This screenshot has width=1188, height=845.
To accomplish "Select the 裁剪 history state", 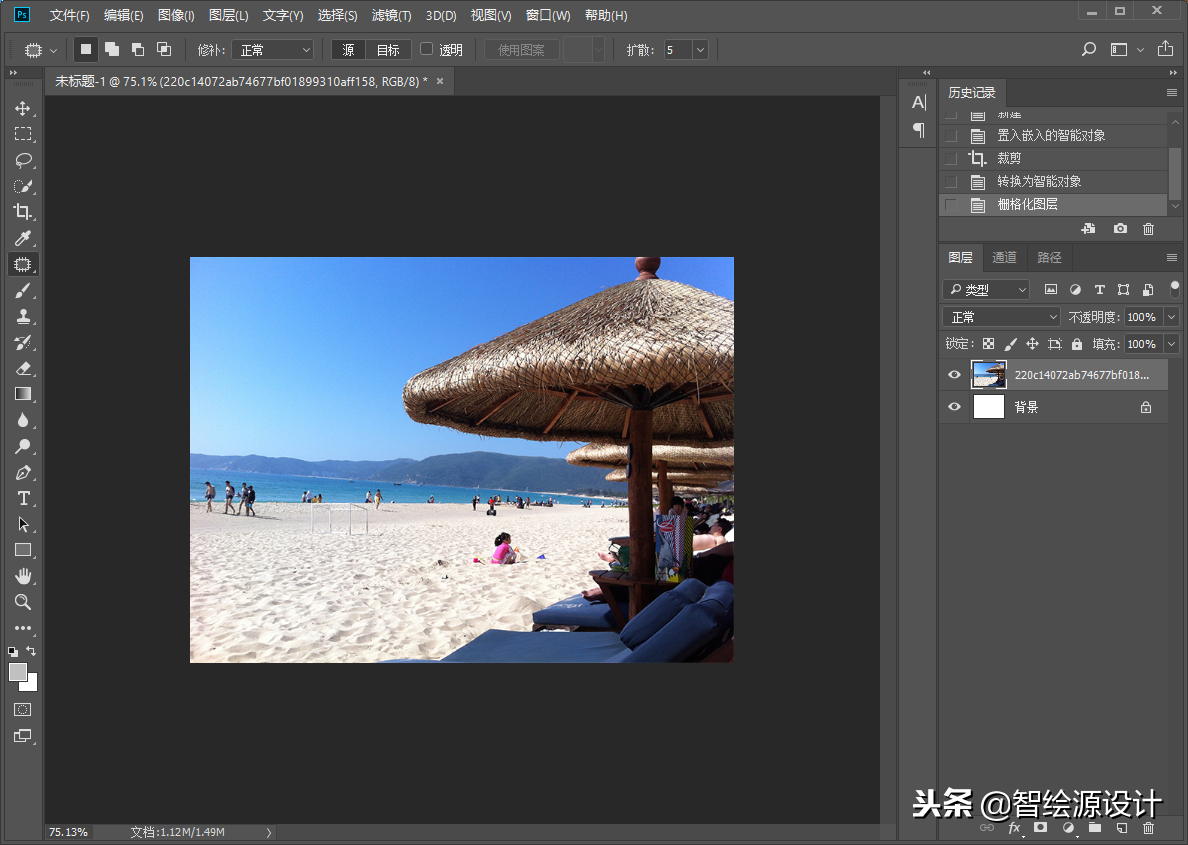I will (x=1009, y=159).
